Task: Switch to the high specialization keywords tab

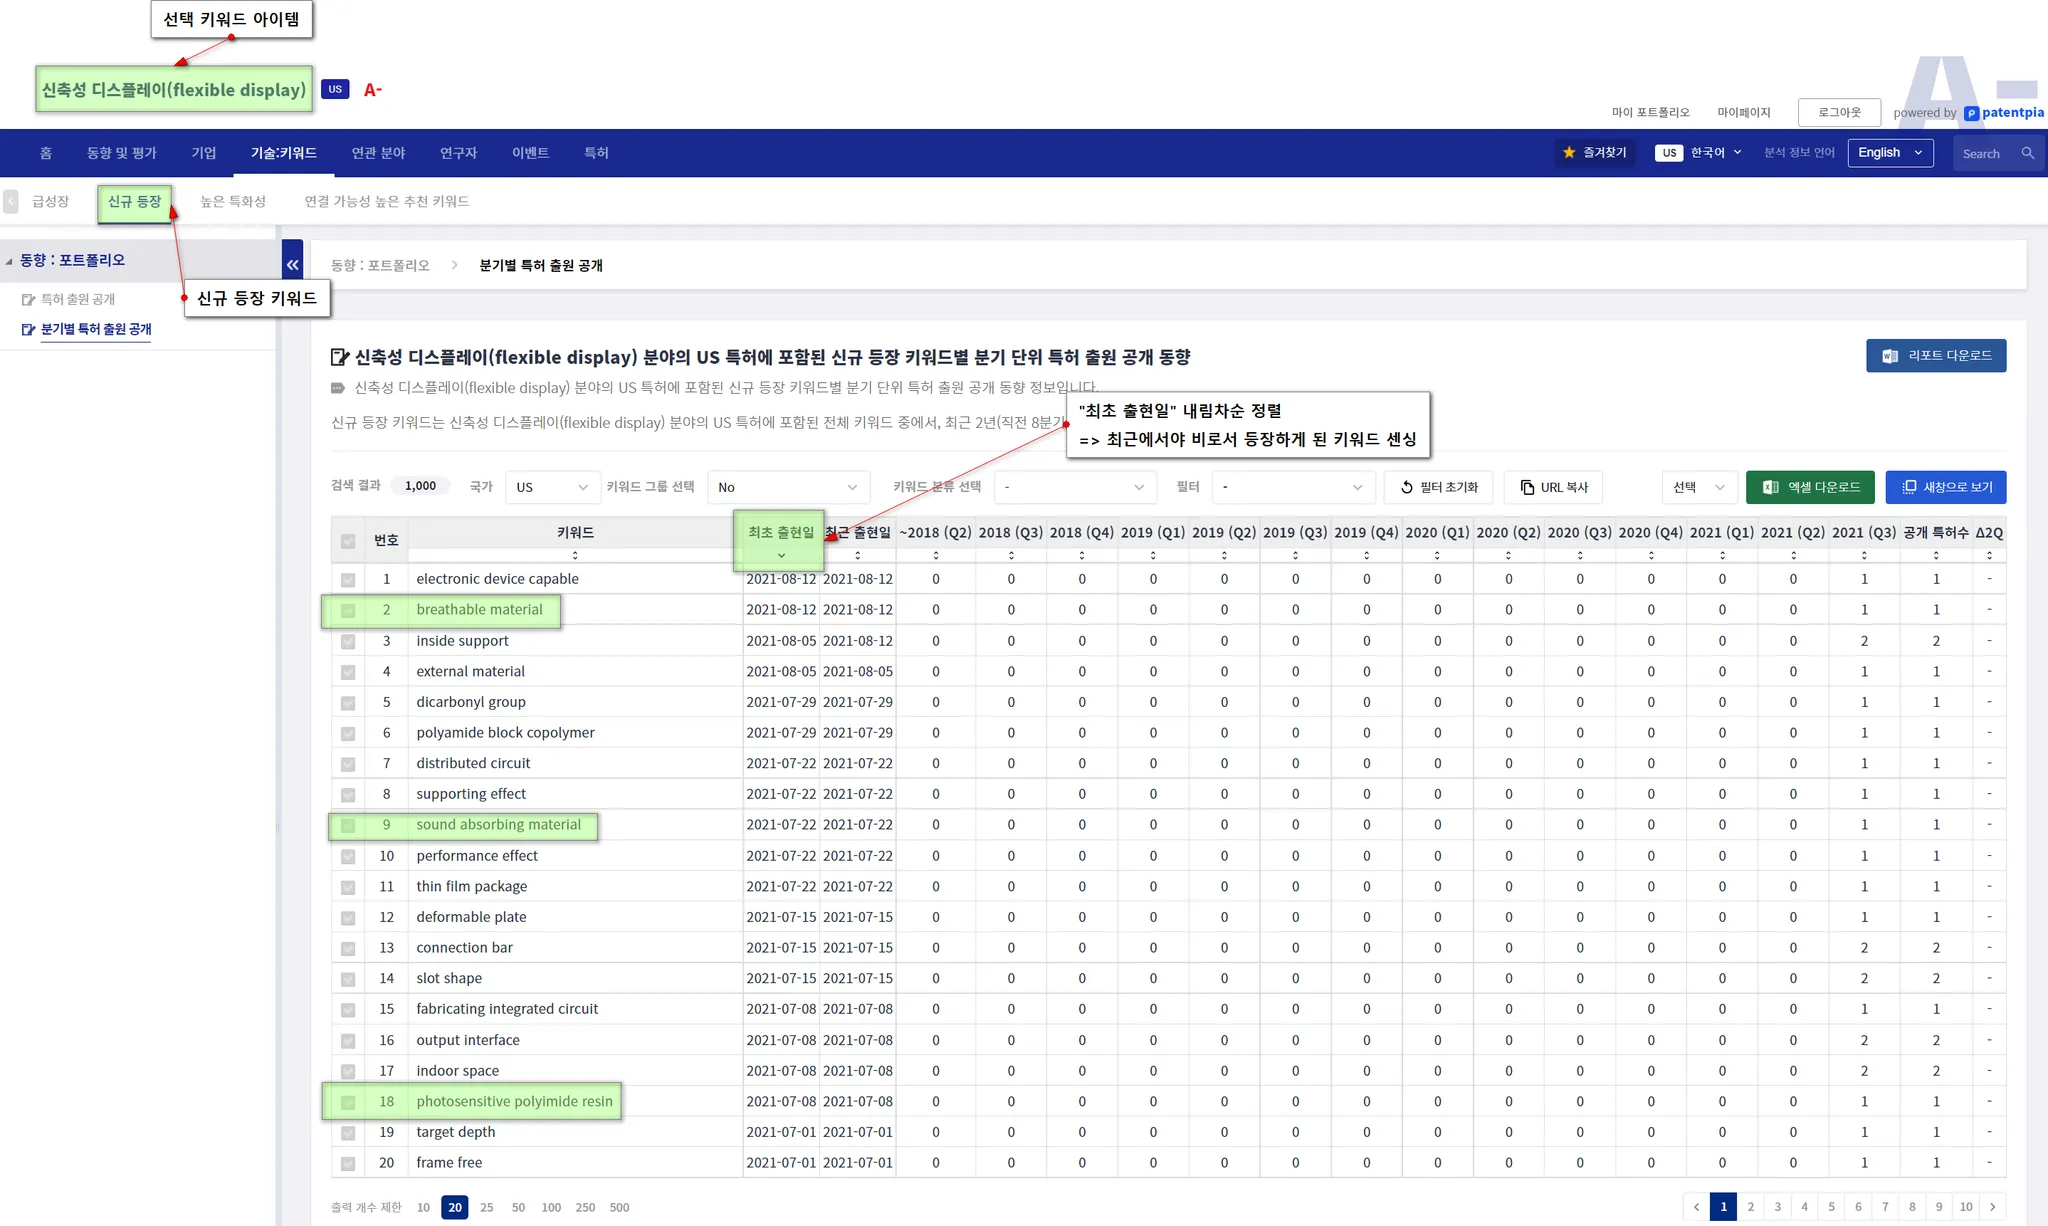Action: pos(233,201)
